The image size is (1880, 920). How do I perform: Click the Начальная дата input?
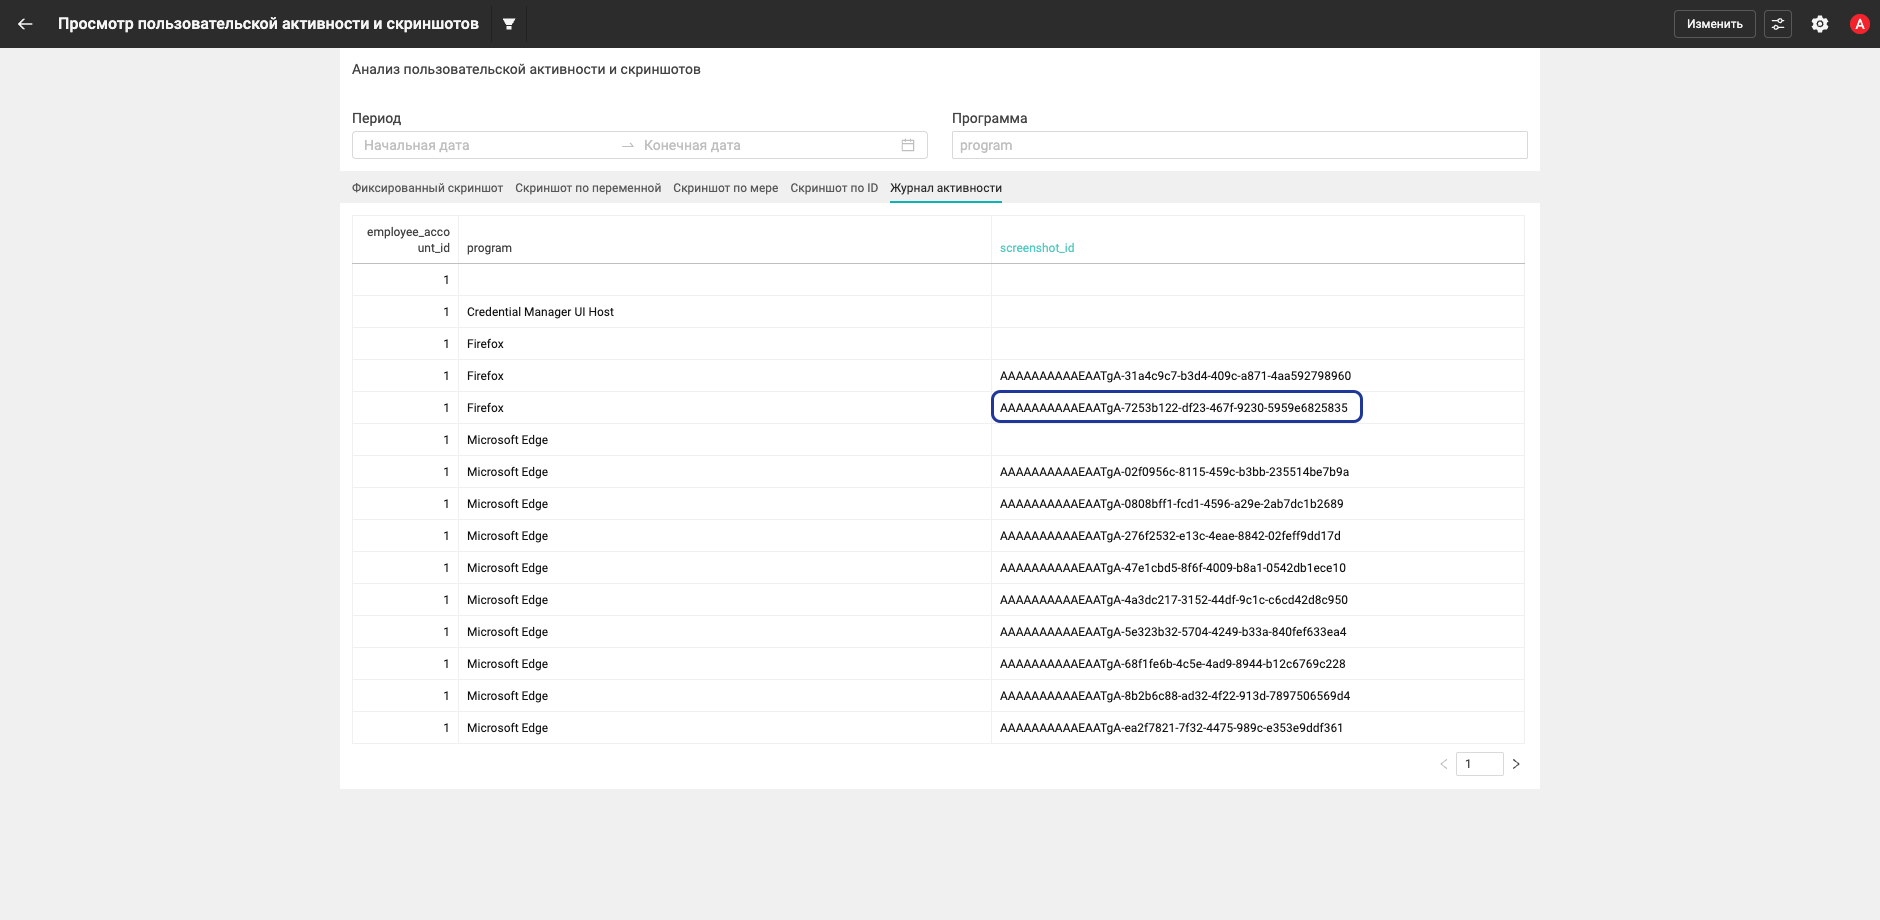click(x=487, y=145)
